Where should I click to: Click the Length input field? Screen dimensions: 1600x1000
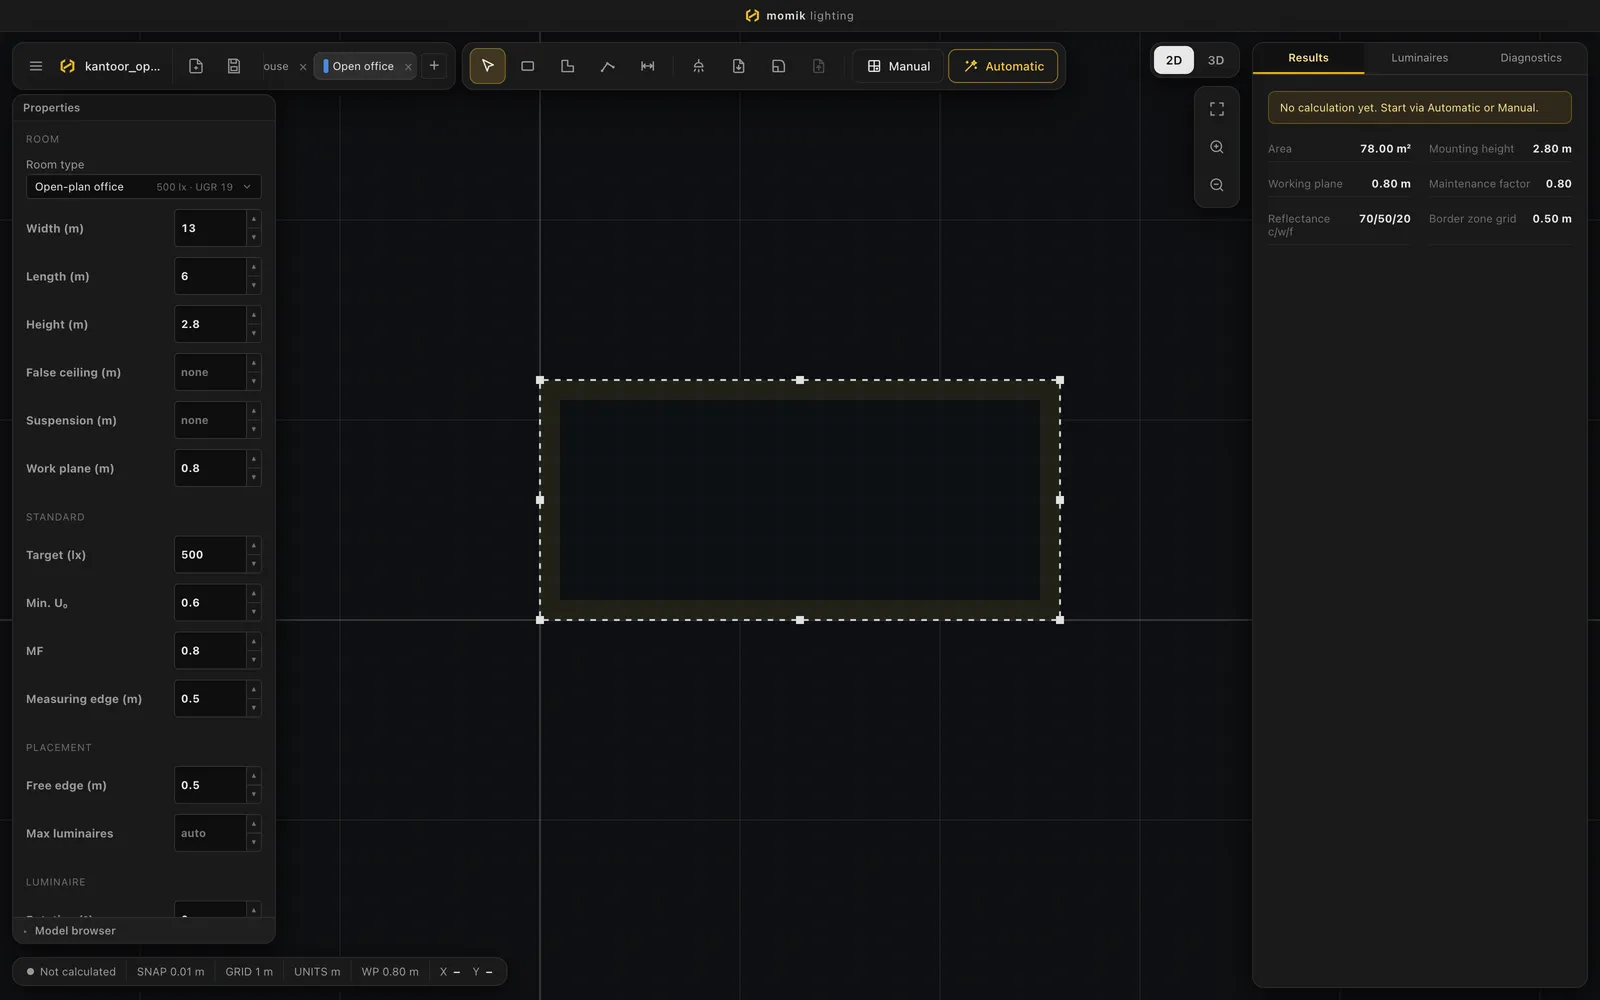210,276
